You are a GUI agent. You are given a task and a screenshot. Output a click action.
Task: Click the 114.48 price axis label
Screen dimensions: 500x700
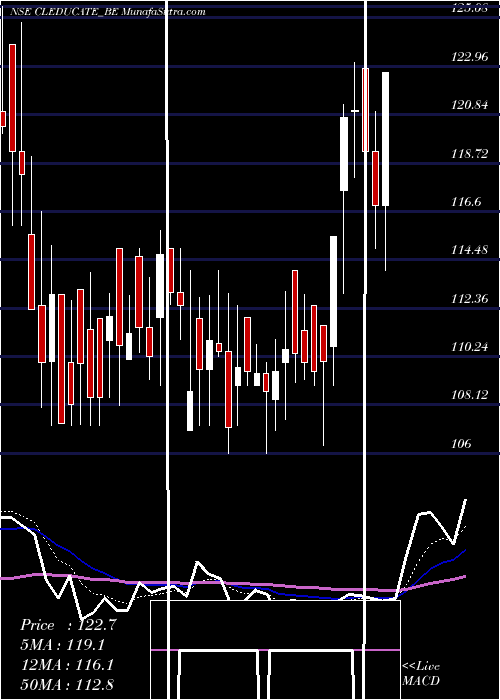coord(469,250)
